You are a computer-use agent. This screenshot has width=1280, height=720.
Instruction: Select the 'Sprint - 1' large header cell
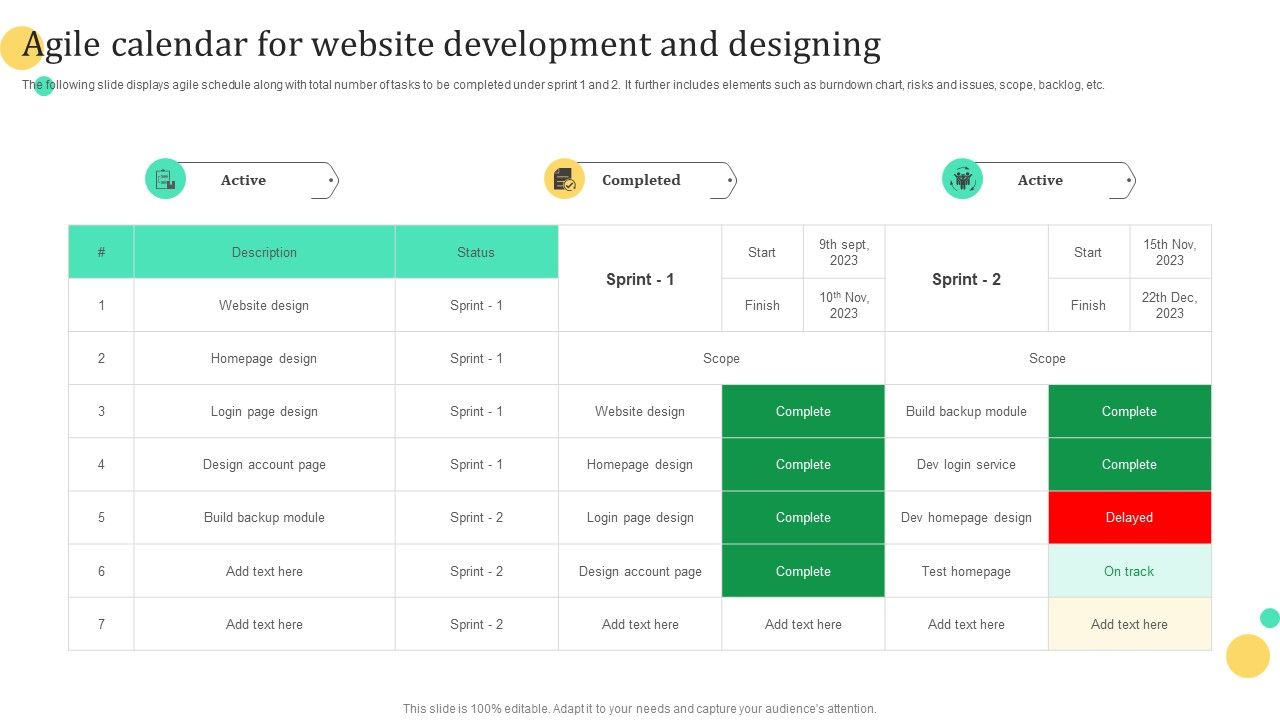(640, 279)
